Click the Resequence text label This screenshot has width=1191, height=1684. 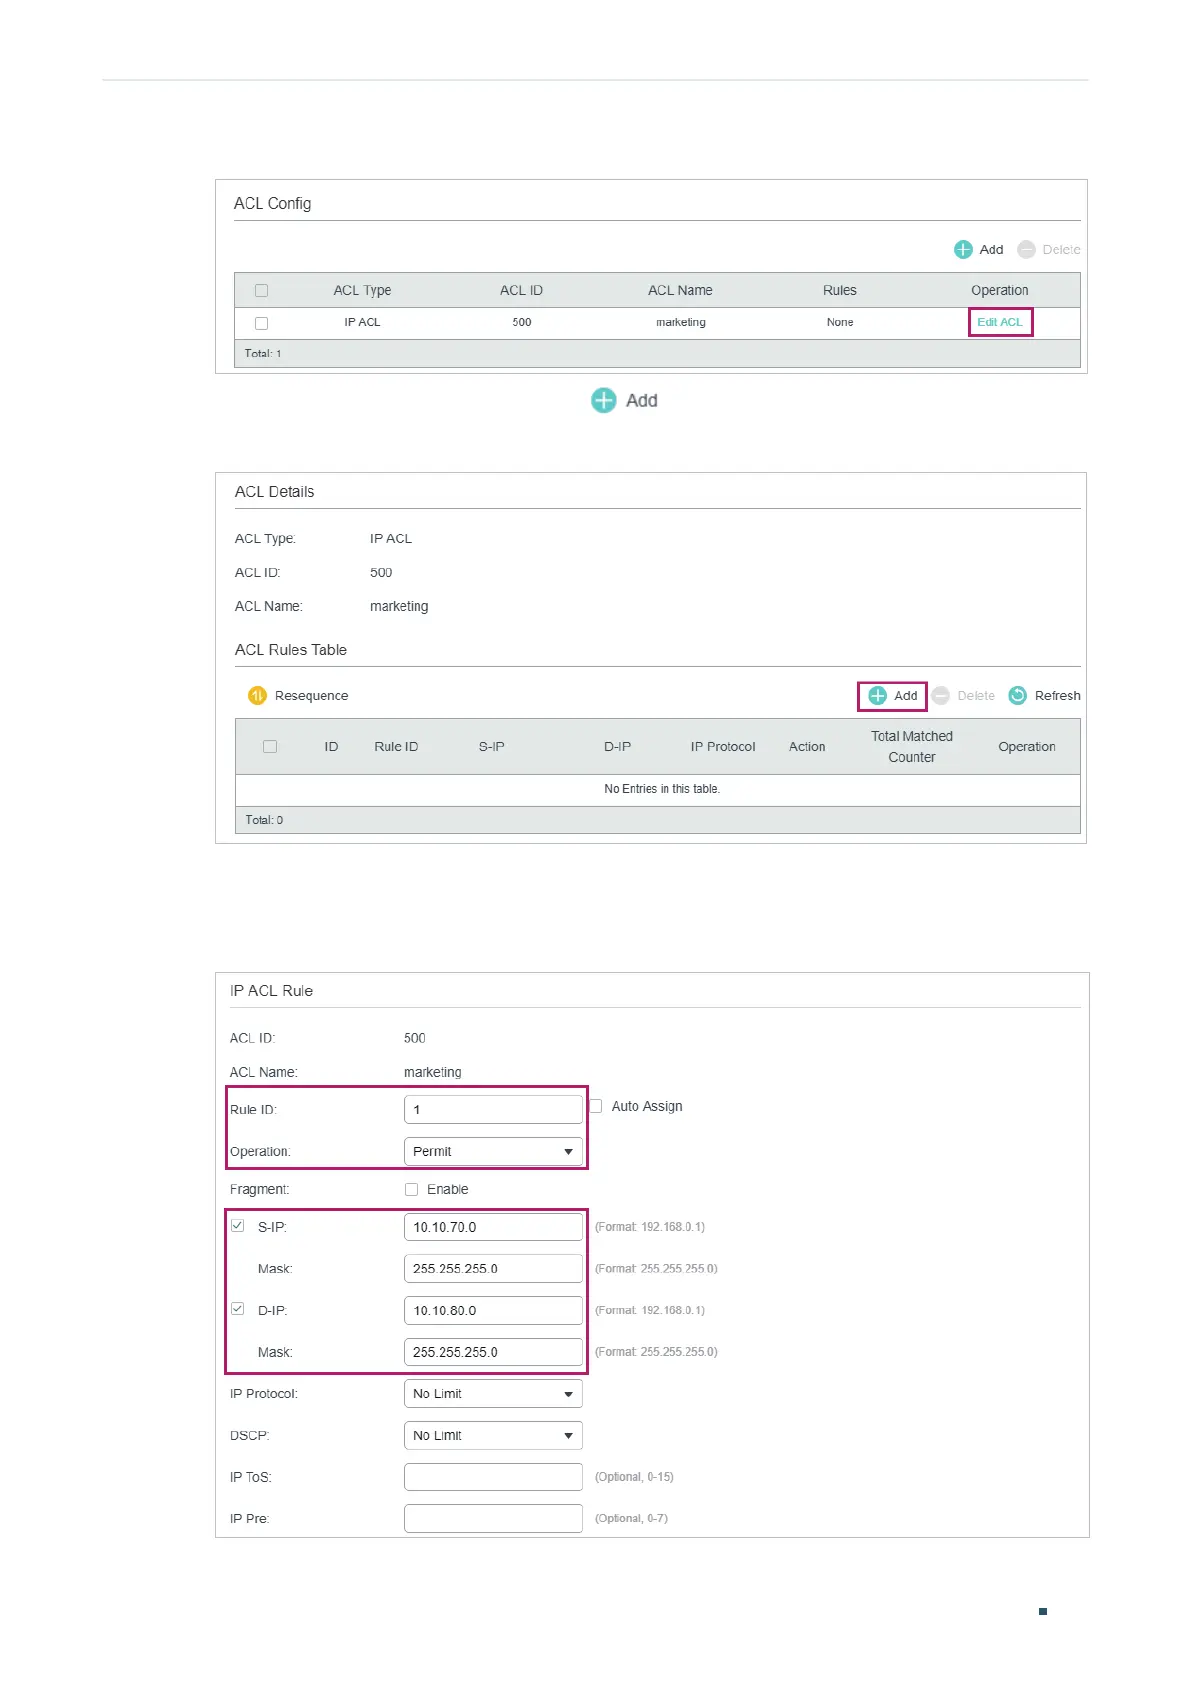311,696
